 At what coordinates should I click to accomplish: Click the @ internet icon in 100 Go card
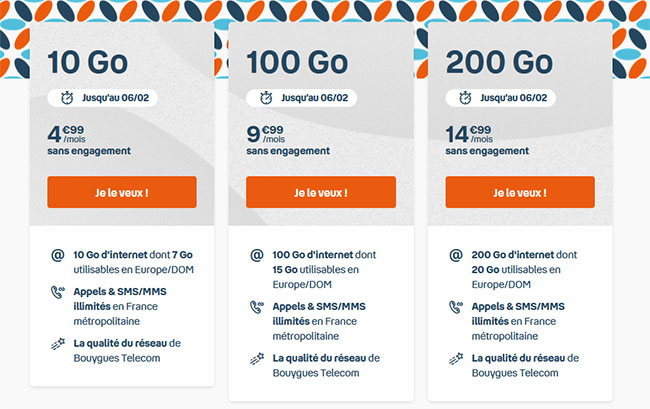(257, 255)
